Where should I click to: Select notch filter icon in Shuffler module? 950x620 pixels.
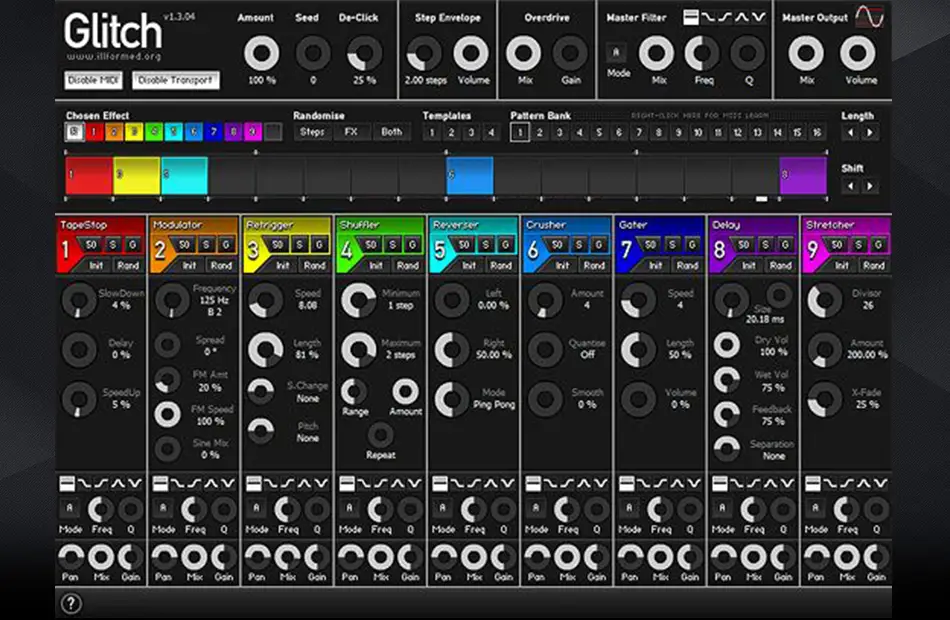click(x=414, y=483)
